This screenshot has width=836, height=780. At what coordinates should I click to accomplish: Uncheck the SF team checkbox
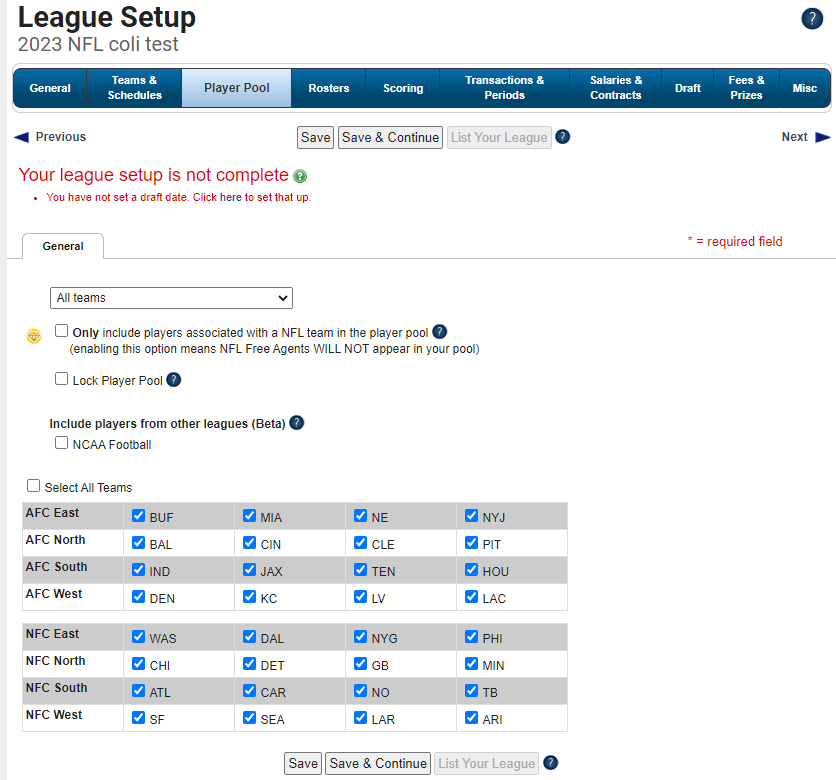[139, 717]
